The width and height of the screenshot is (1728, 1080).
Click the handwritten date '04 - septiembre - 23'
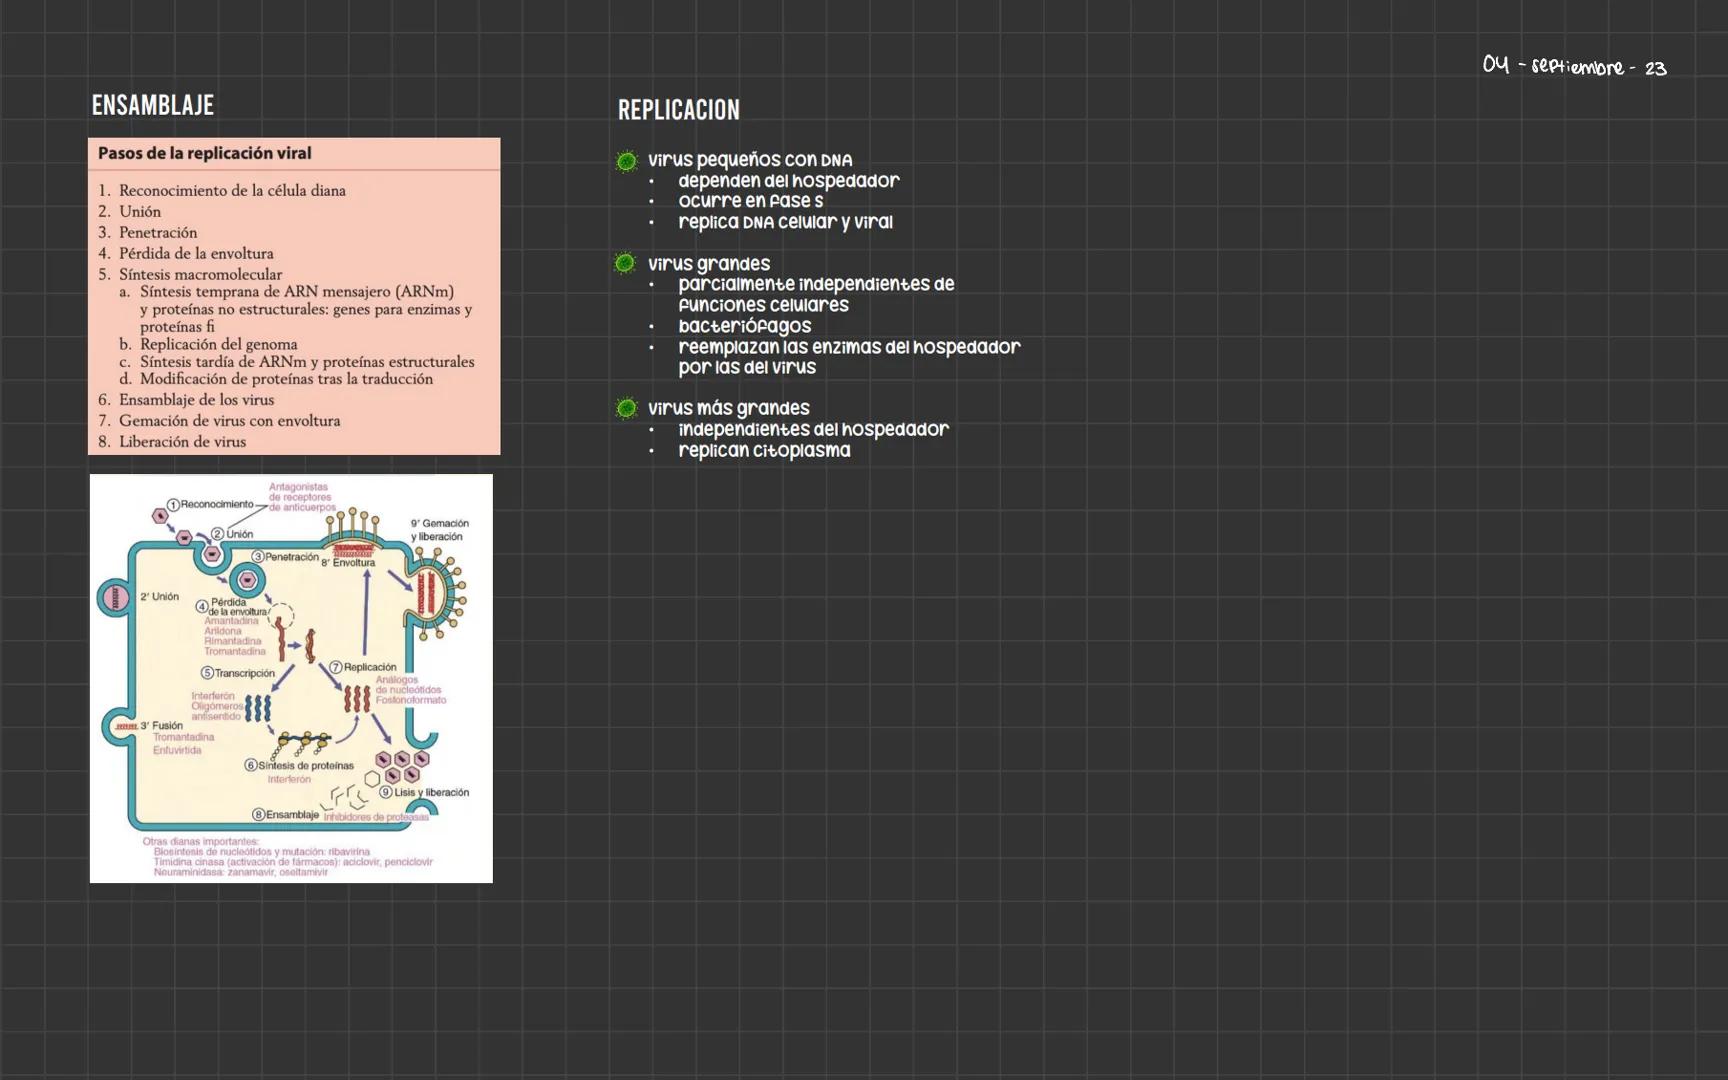tap(1573, 67)
